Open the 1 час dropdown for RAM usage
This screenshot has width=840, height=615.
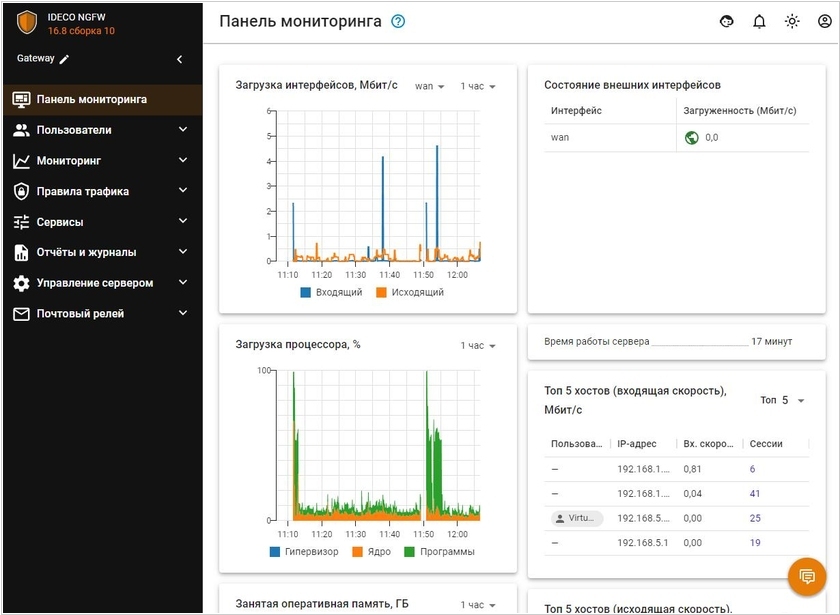coord(478,605)
